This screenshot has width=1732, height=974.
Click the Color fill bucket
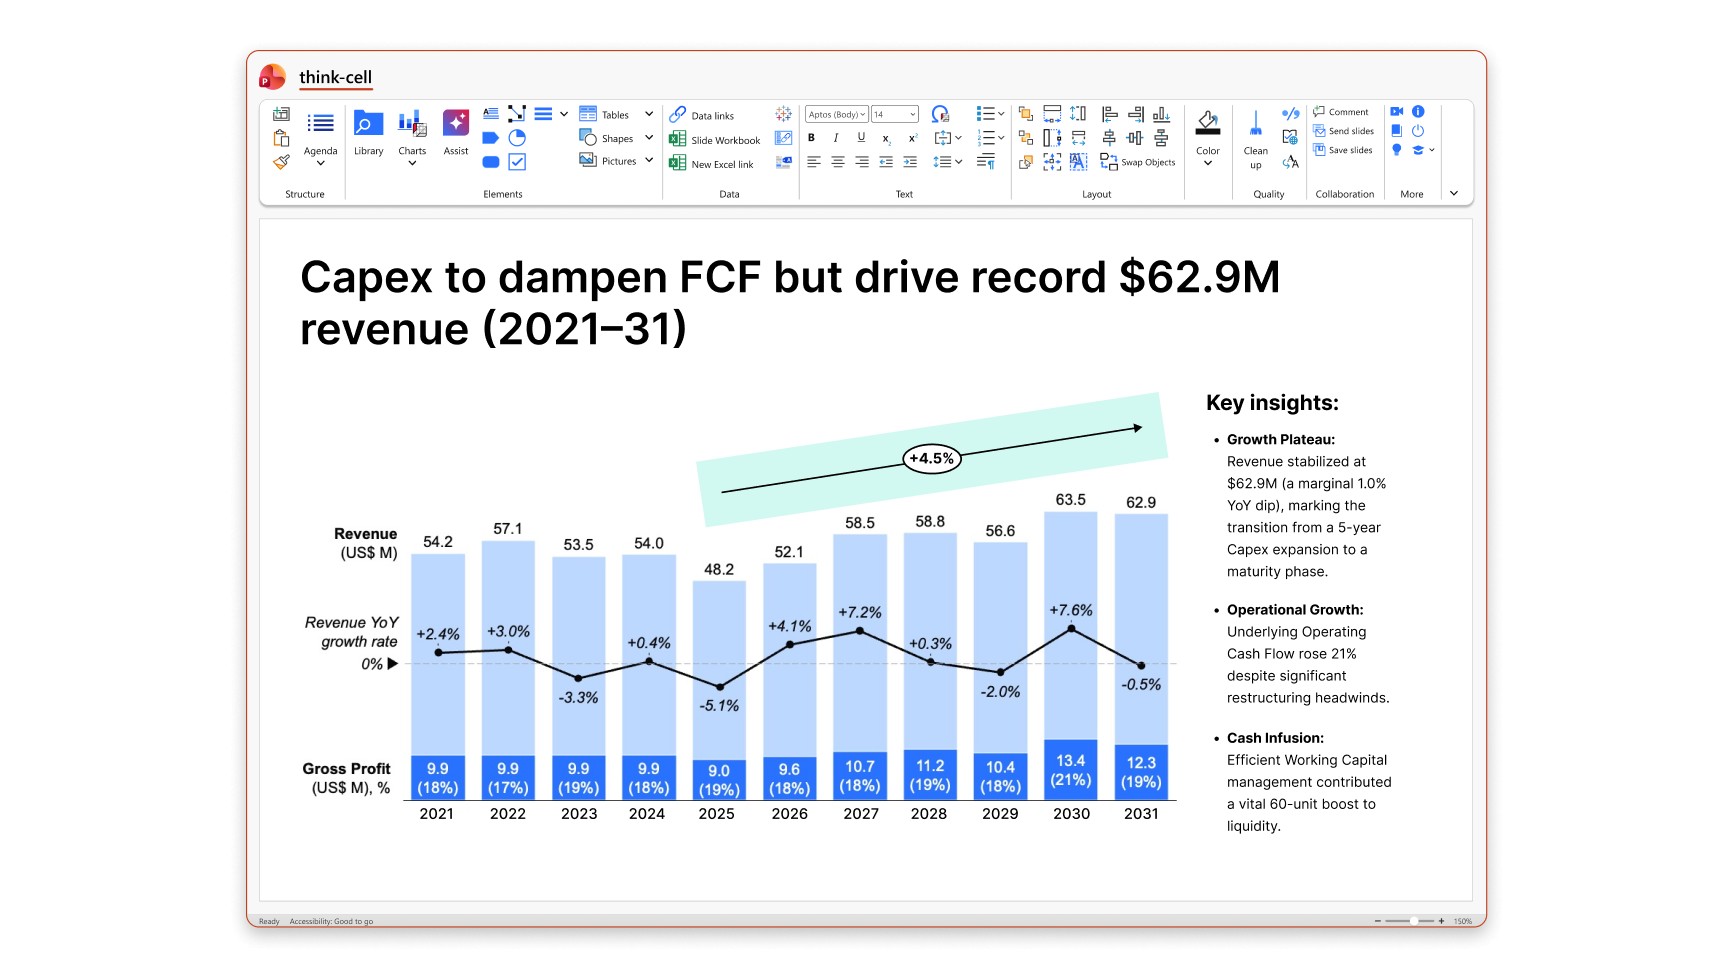point(1208,122)
